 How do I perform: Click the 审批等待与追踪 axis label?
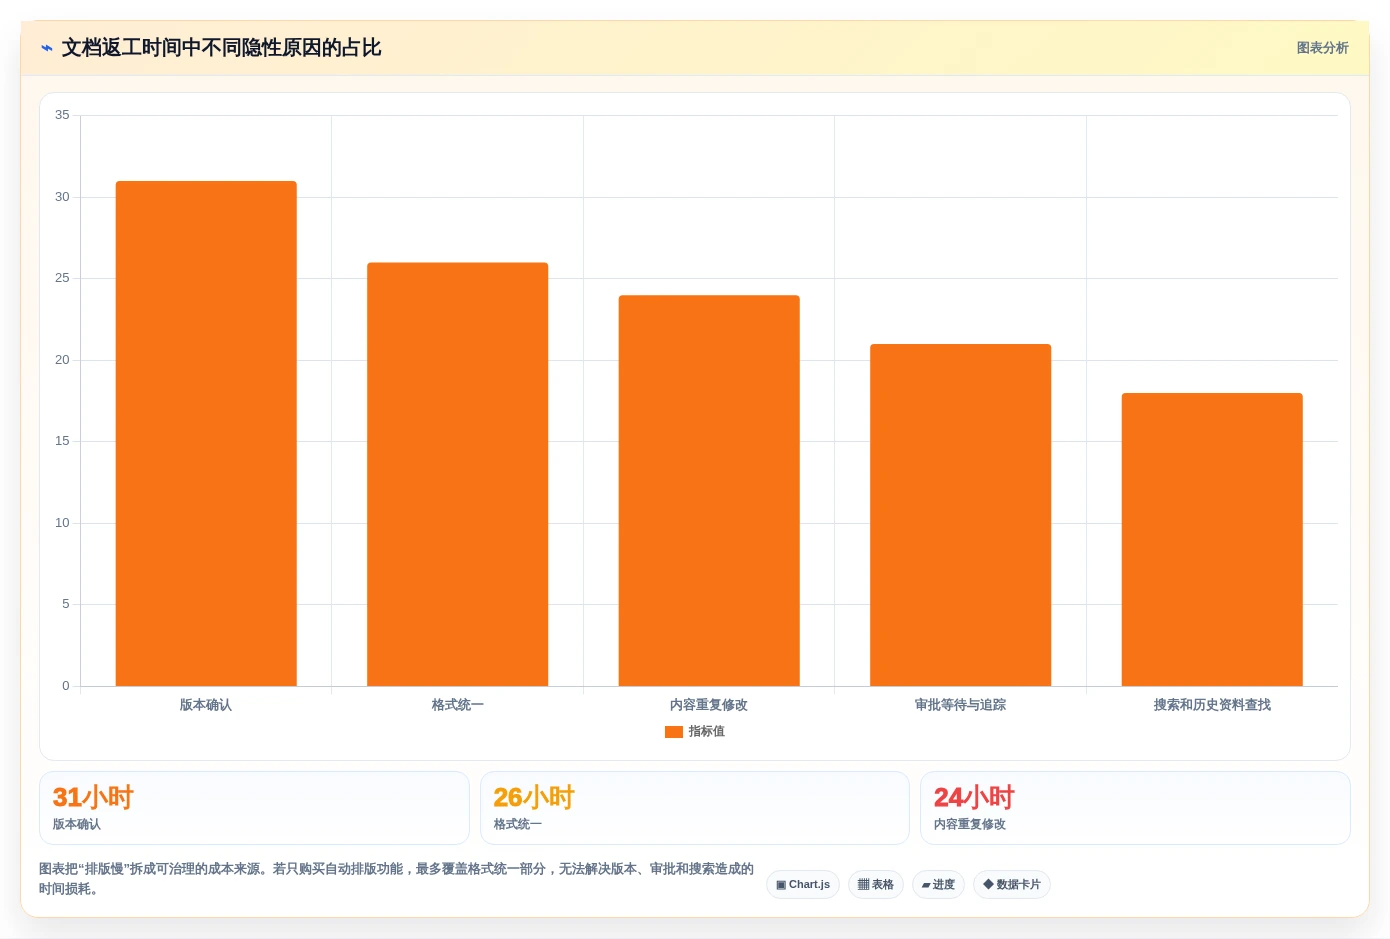coord(960,705)
